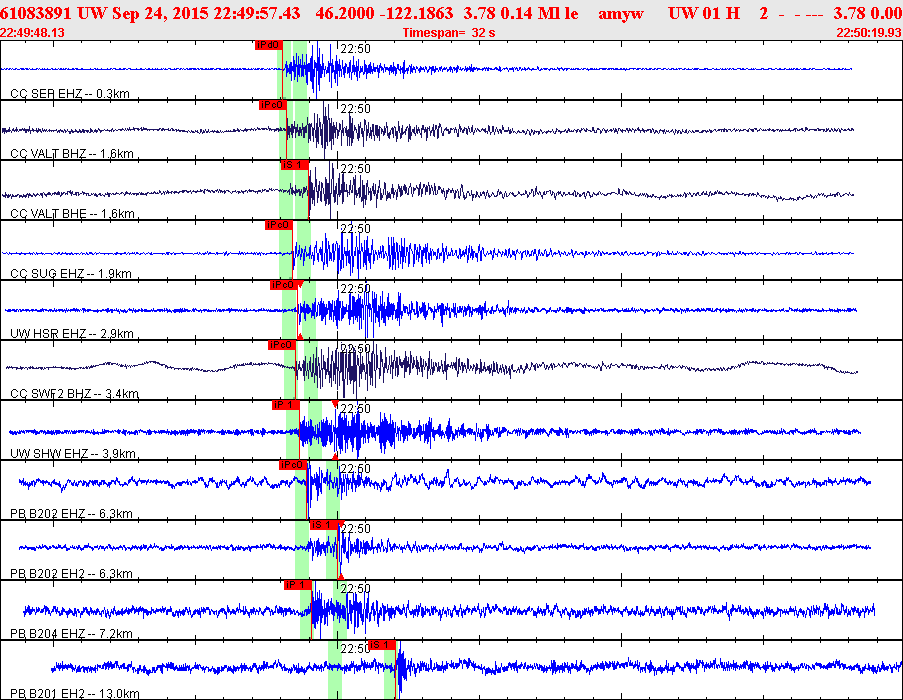Image resolution: width=903 pixels, height=700 pixels.
Task: Select the PB B201 EH2 -- 13.0km label
Action: 75,693
